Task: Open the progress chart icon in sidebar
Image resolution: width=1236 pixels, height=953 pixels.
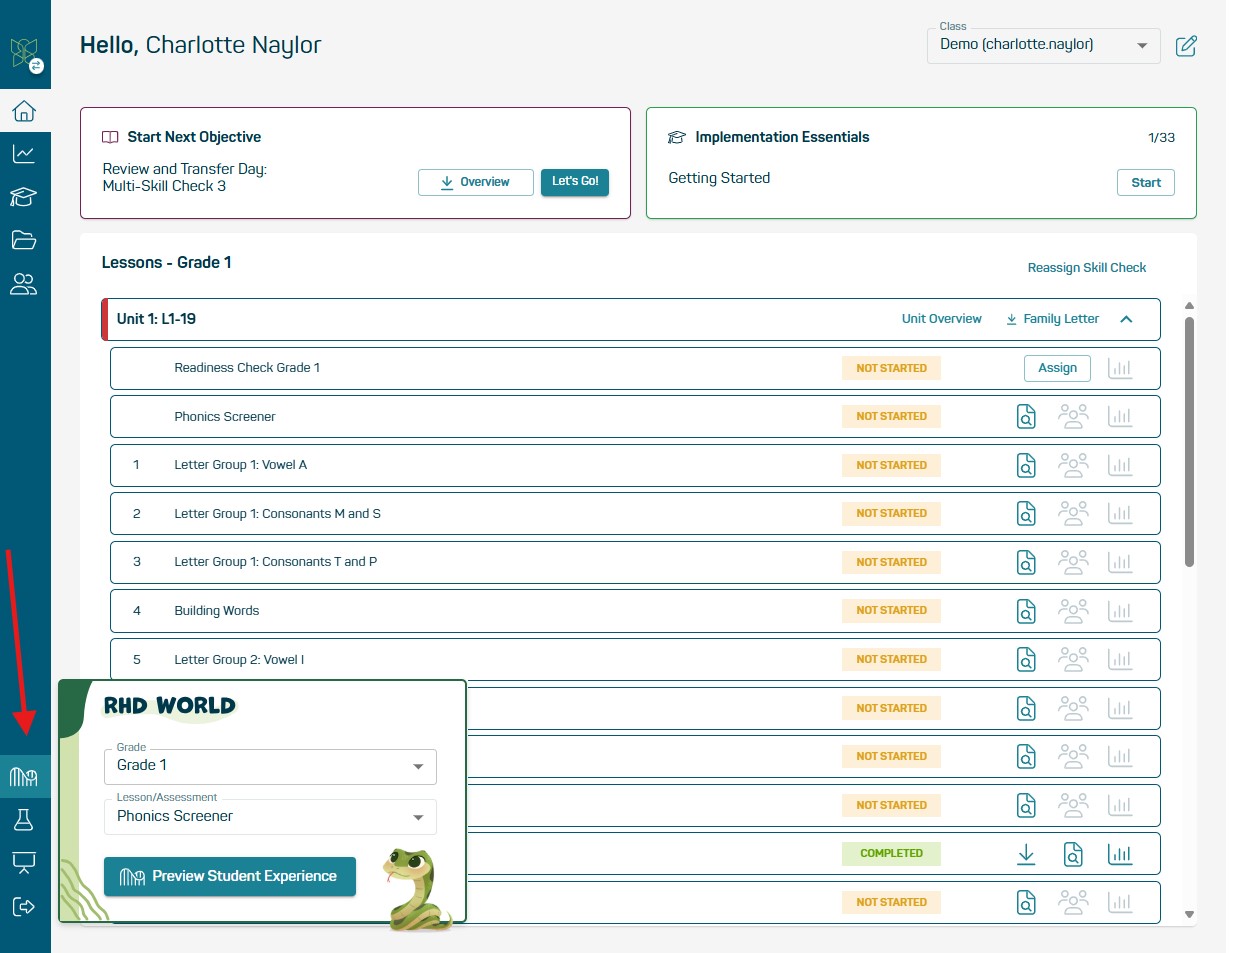Action: point(24,154)
